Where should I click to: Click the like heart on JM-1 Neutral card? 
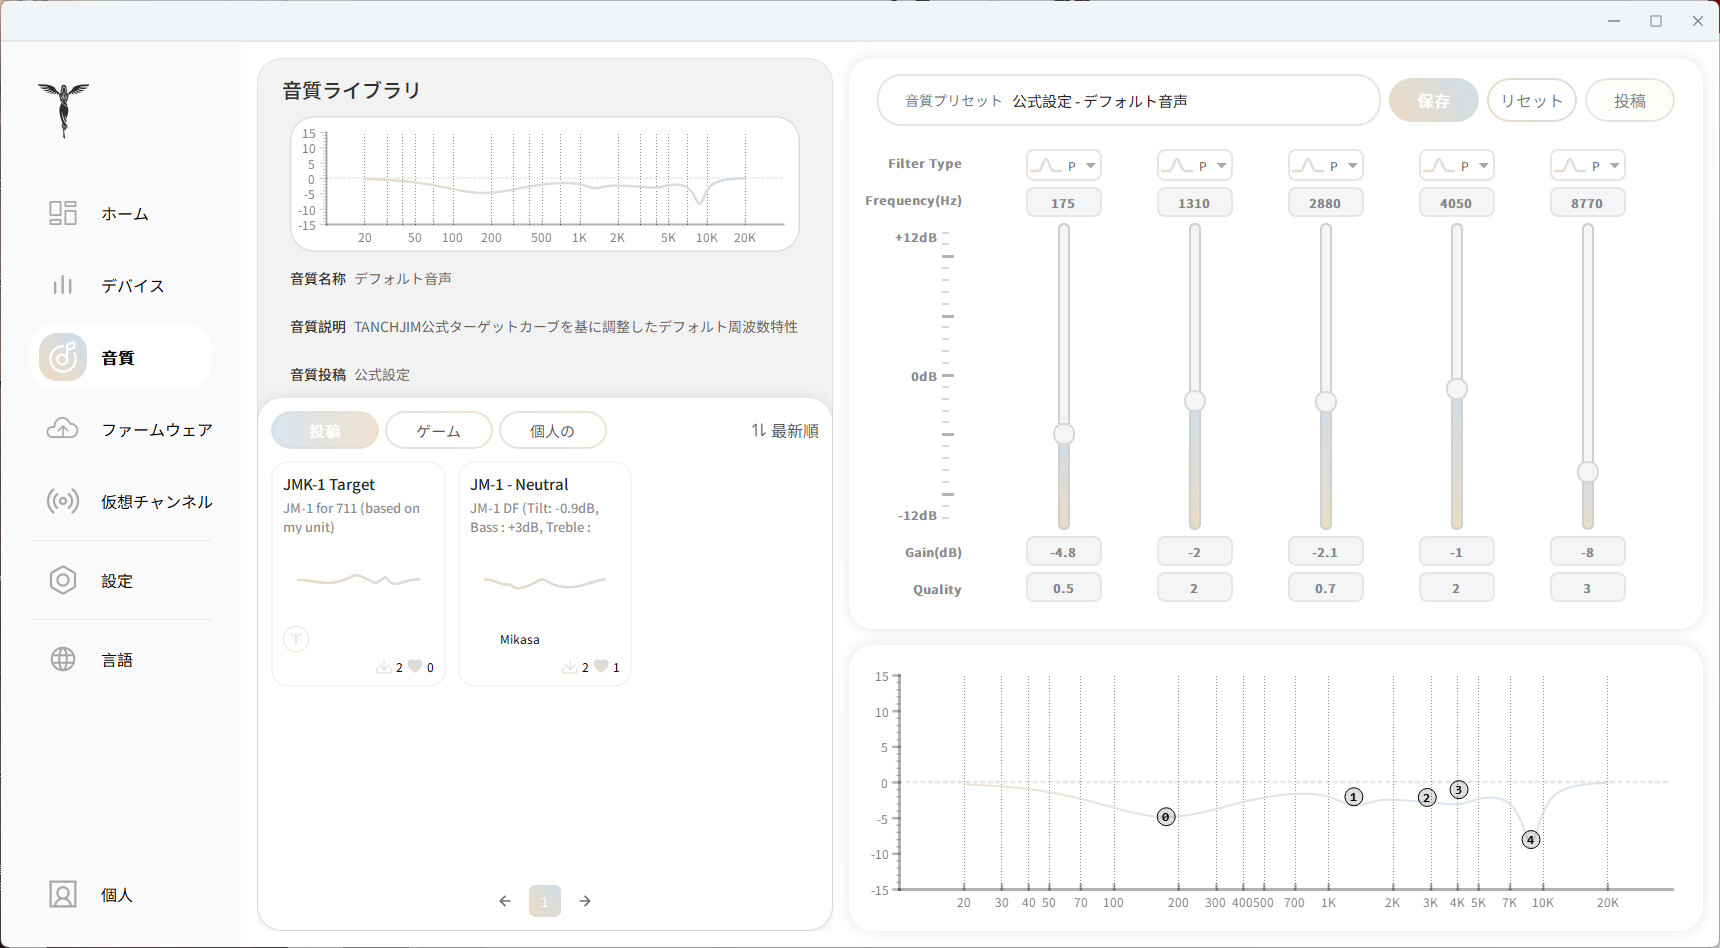click(601, 666)
